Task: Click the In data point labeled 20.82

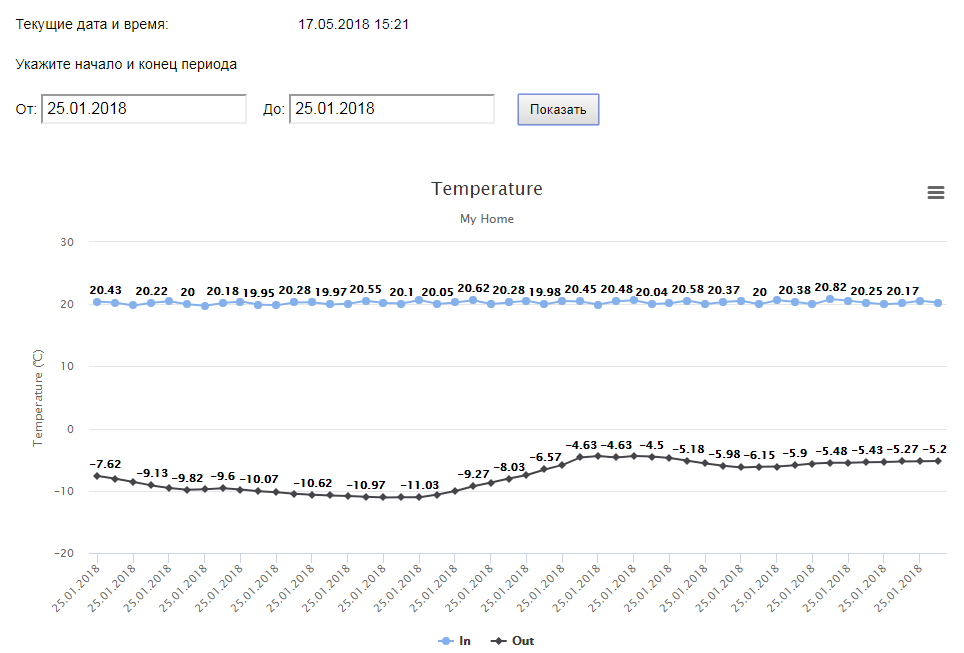Action: click(830, 299)
